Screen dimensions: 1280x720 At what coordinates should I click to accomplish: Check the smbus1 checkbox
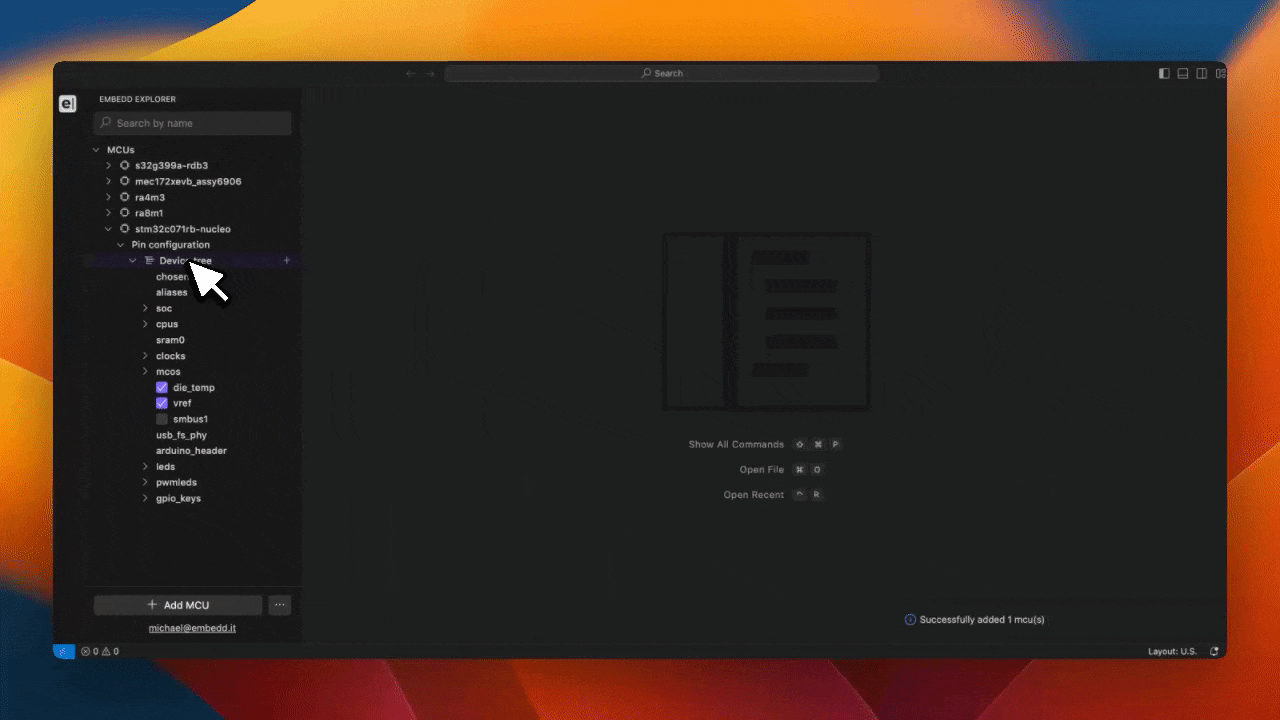click(162, 419)
